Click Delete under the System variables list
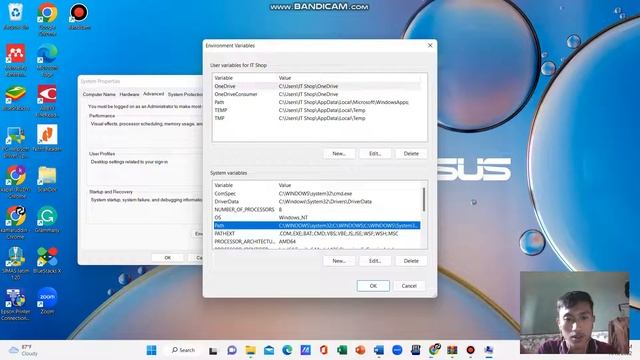The width and height of the screenshot is (640, 360). 411,261
